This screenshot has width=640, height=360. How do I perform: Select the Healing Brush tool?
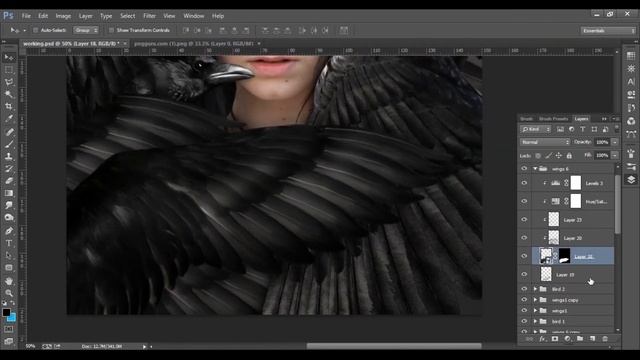[x=9, y=132]
